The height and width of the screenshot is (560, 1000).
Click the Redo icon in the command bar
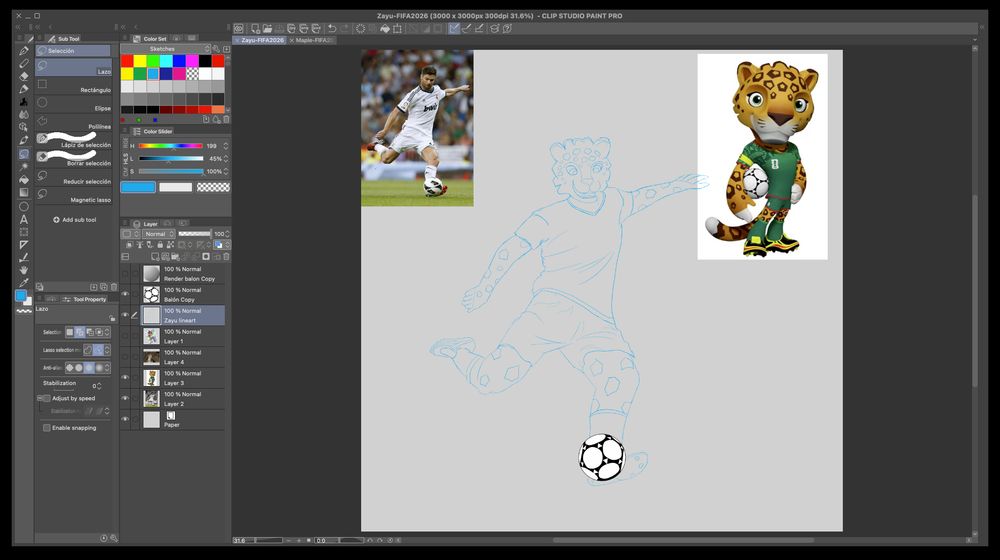[x=344, y=28]
